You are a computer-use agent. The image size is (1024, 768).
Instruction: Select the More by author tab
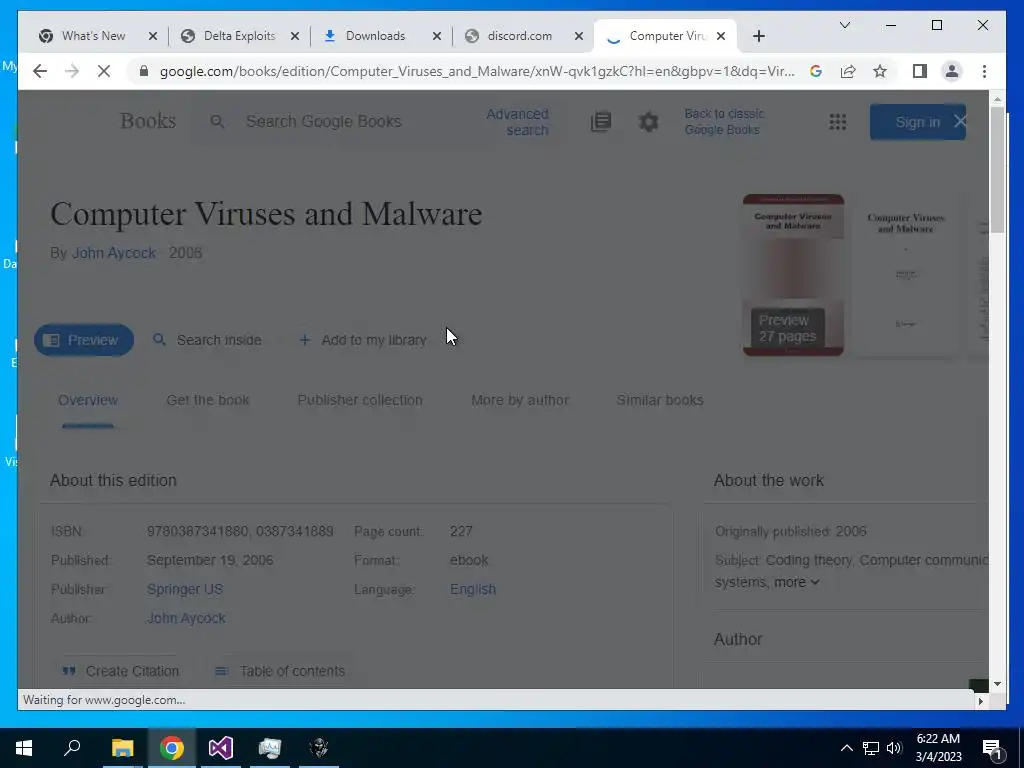coord(520,400)
